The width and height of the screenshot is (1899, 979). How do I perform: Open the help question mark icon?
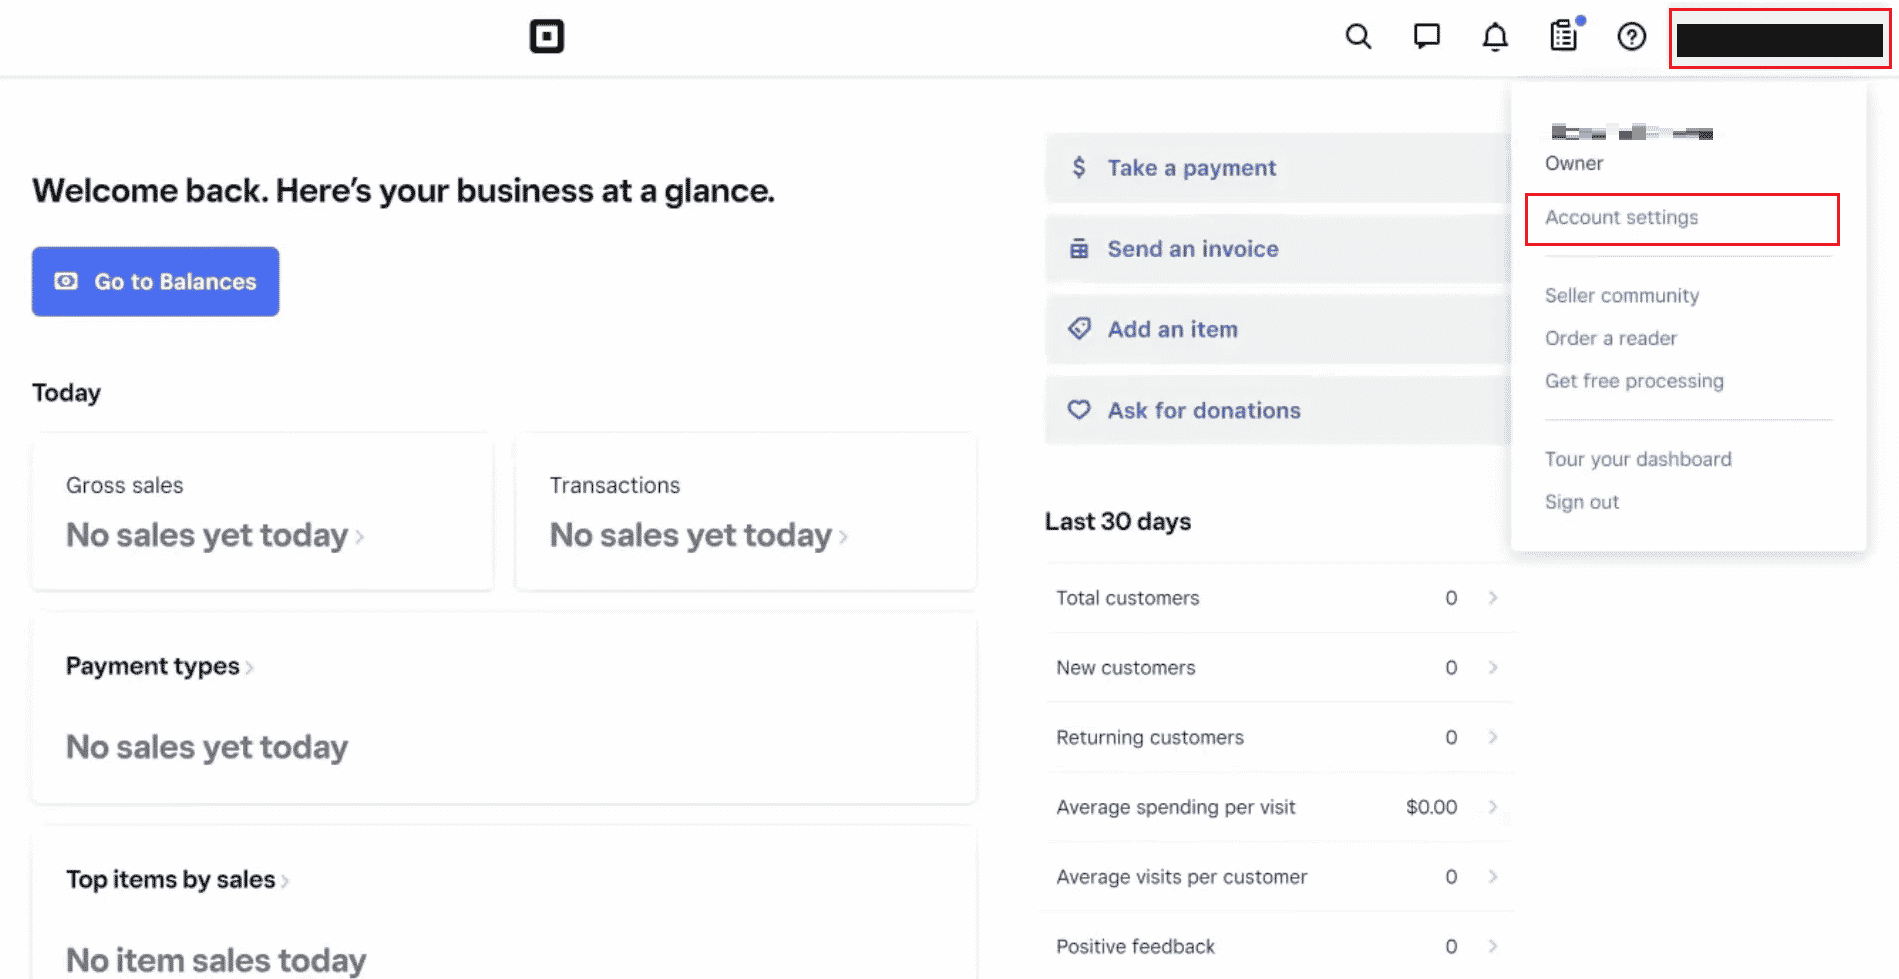point(1632,37)
